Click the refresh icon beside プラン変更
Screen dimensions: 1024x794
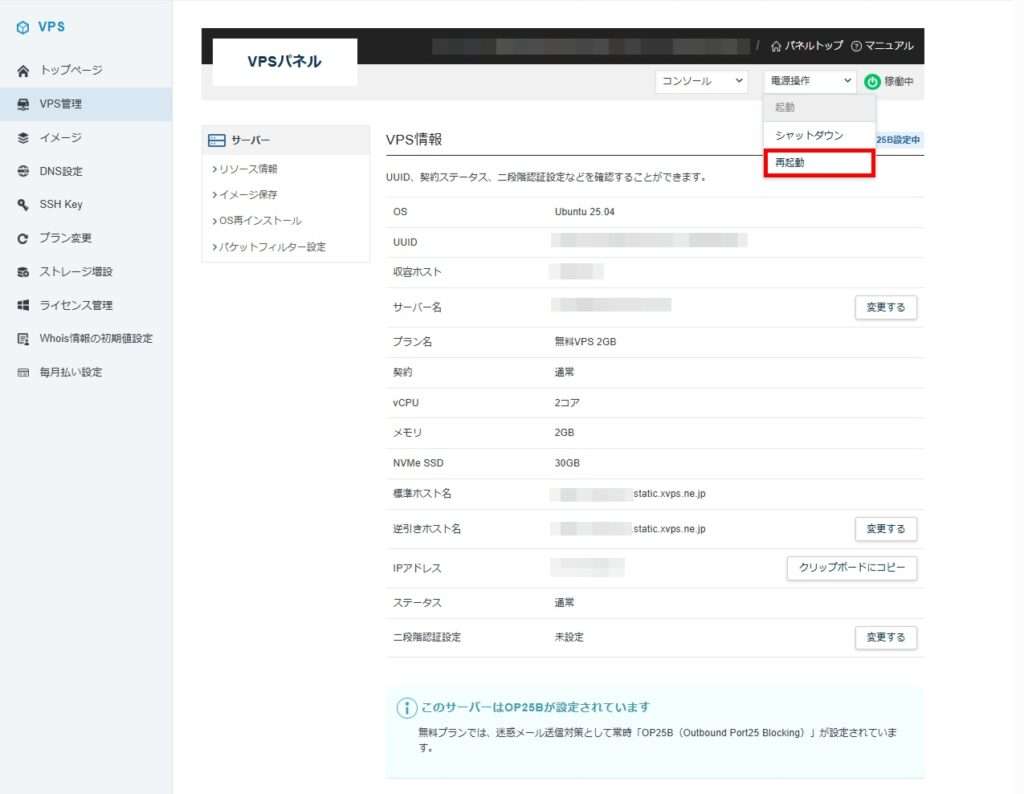(23, 239)
